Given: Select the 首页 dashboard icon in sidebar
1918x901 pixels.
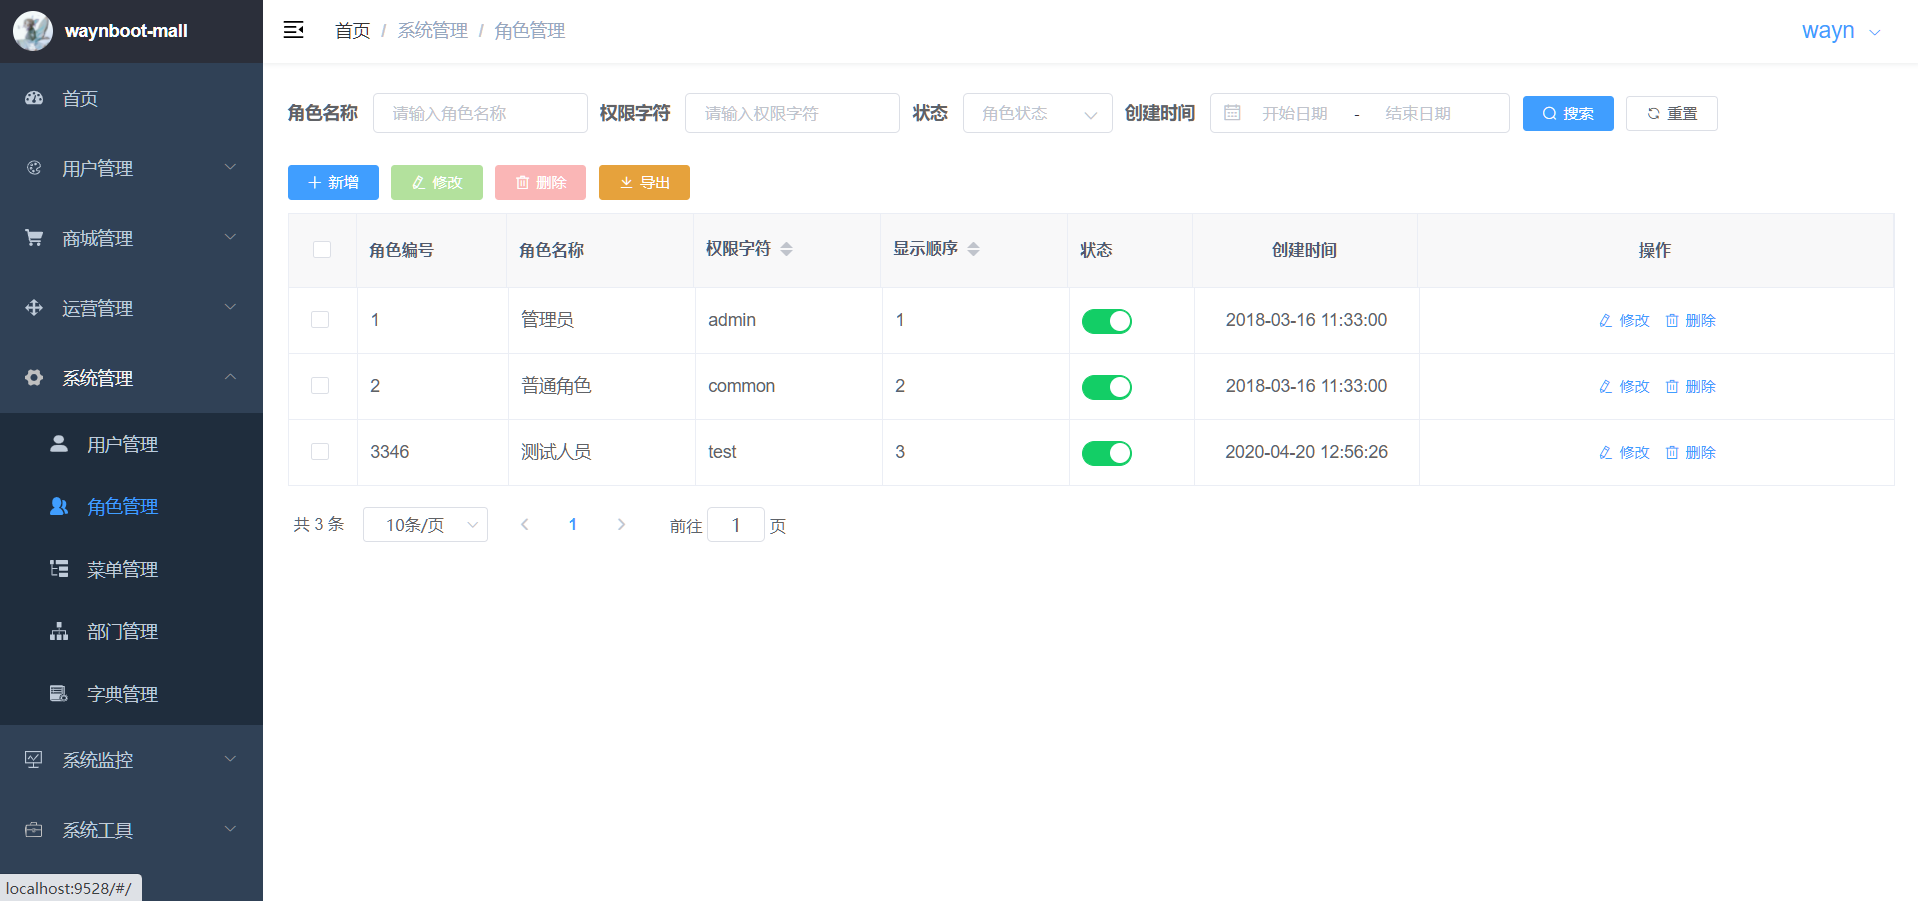Looking at the screenshot, I should (33, 98).
